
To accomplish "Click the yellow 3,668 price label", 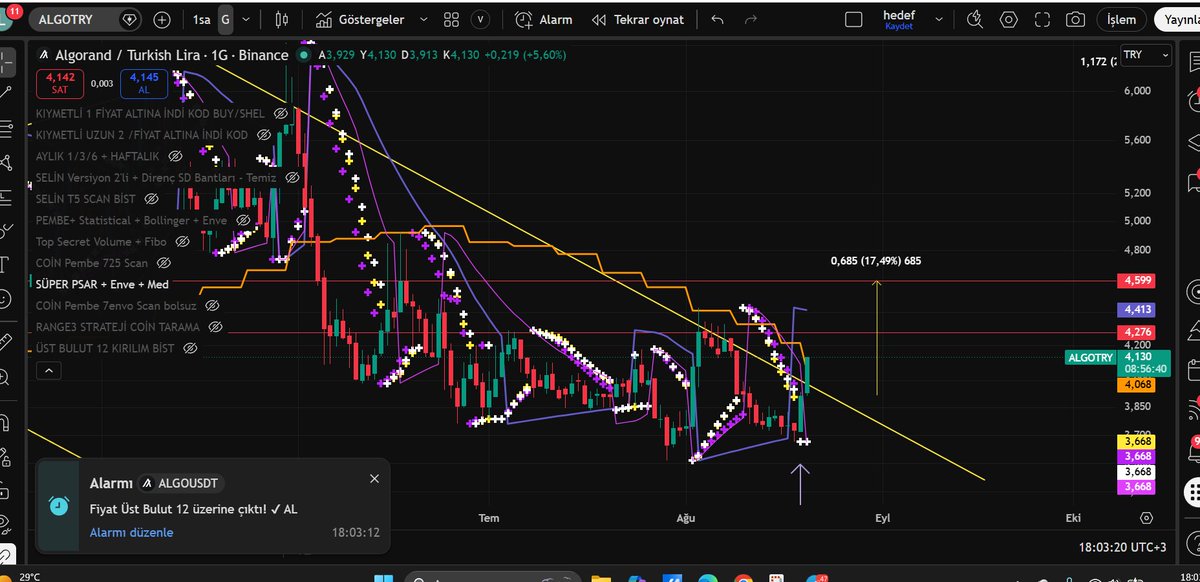I will pyautogui.click(x=1139, y=441).
